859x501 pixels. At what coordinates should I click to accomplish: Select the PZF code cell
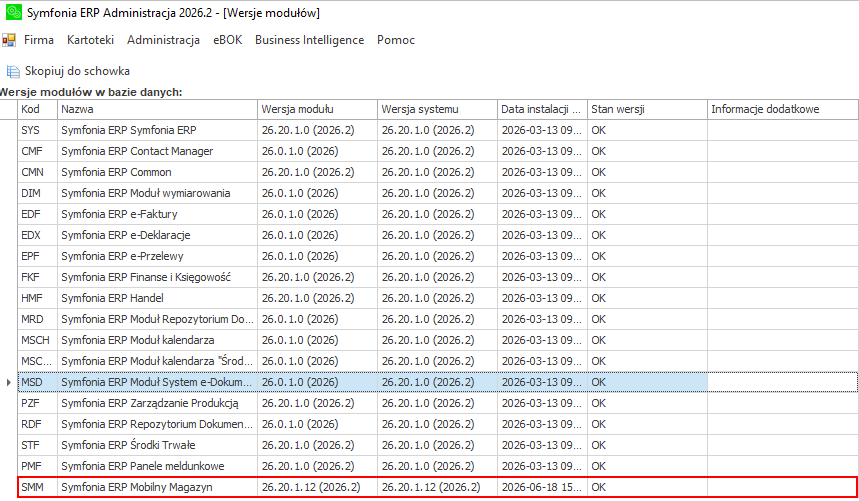point(37,403)
